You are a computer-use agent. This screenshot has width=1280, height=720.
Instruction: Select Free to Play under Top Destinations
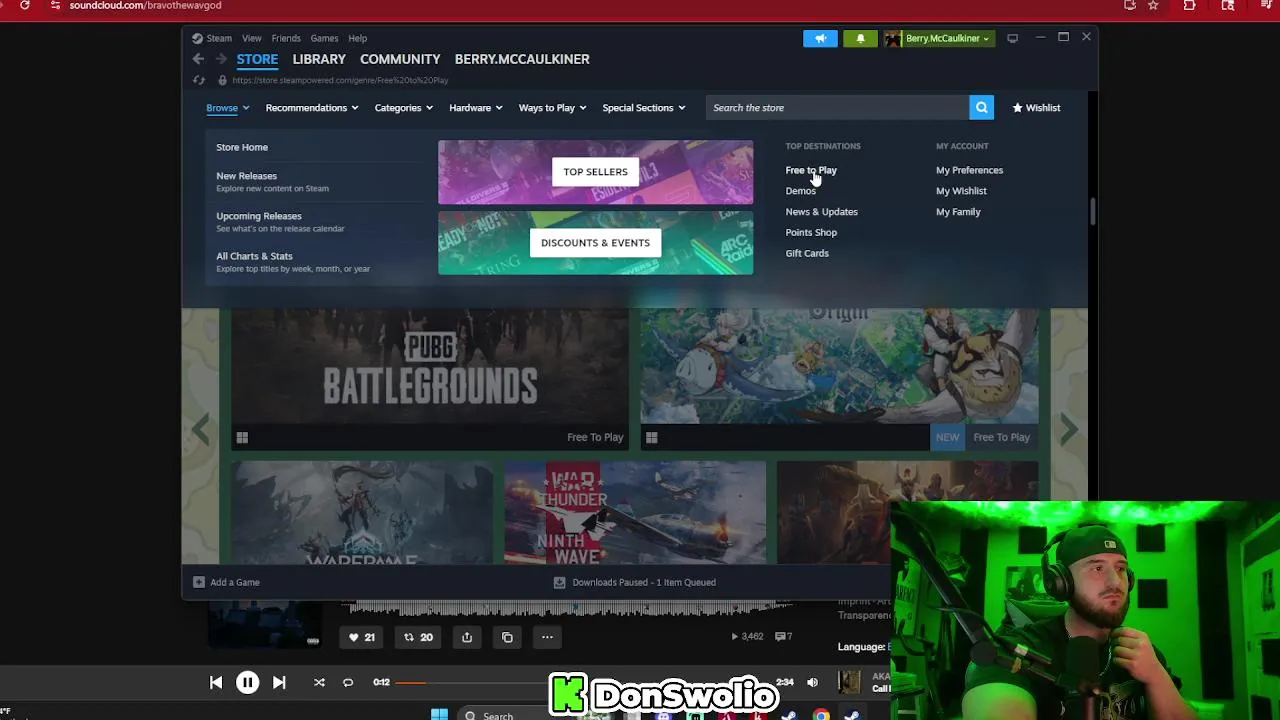tap(811, 170)
